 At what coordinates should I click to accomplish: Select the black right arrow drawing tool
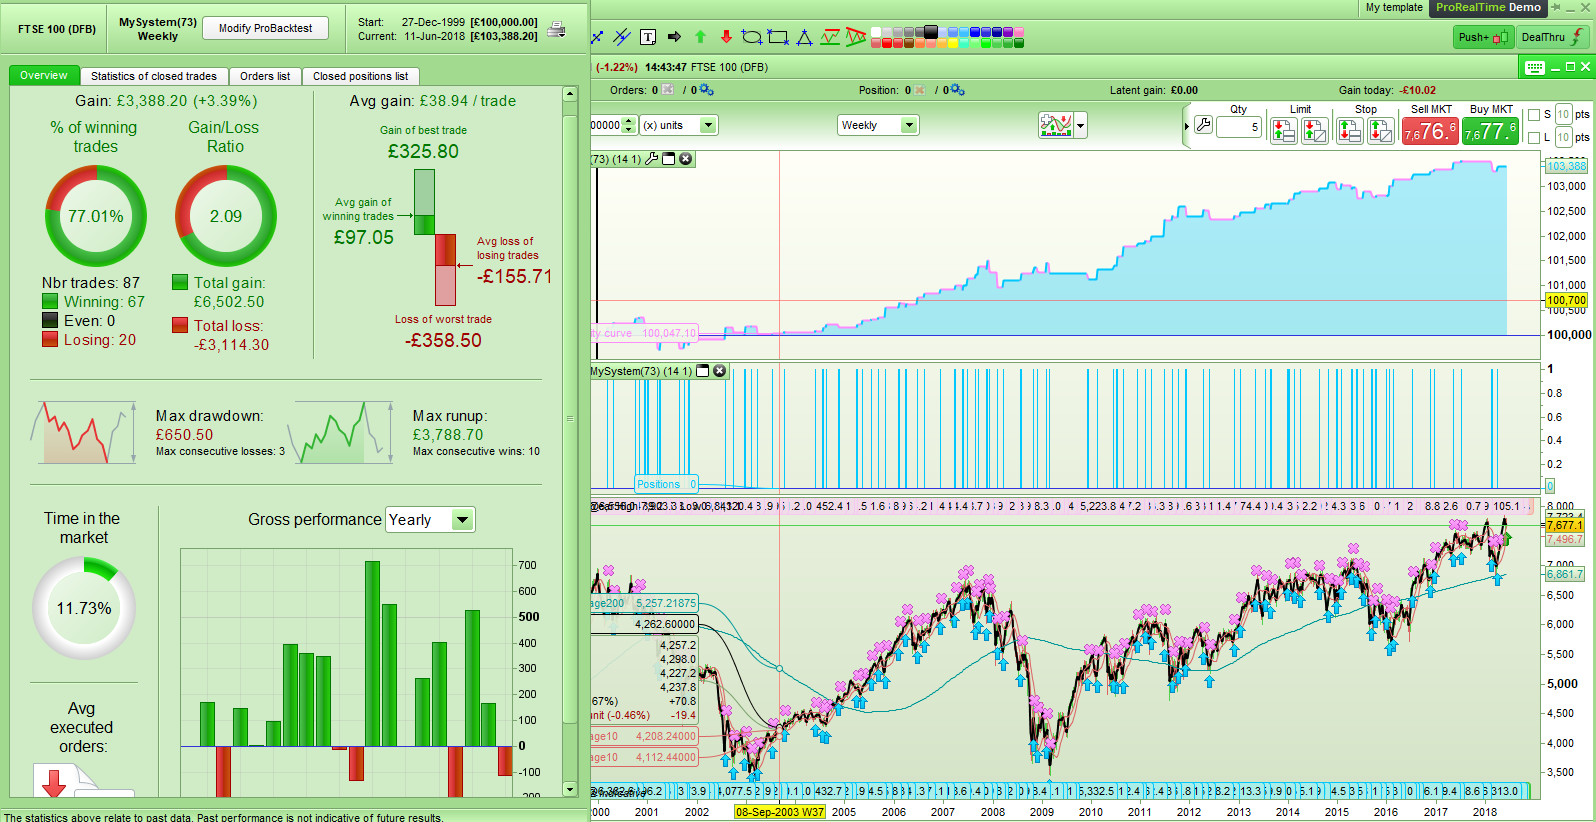674,37
